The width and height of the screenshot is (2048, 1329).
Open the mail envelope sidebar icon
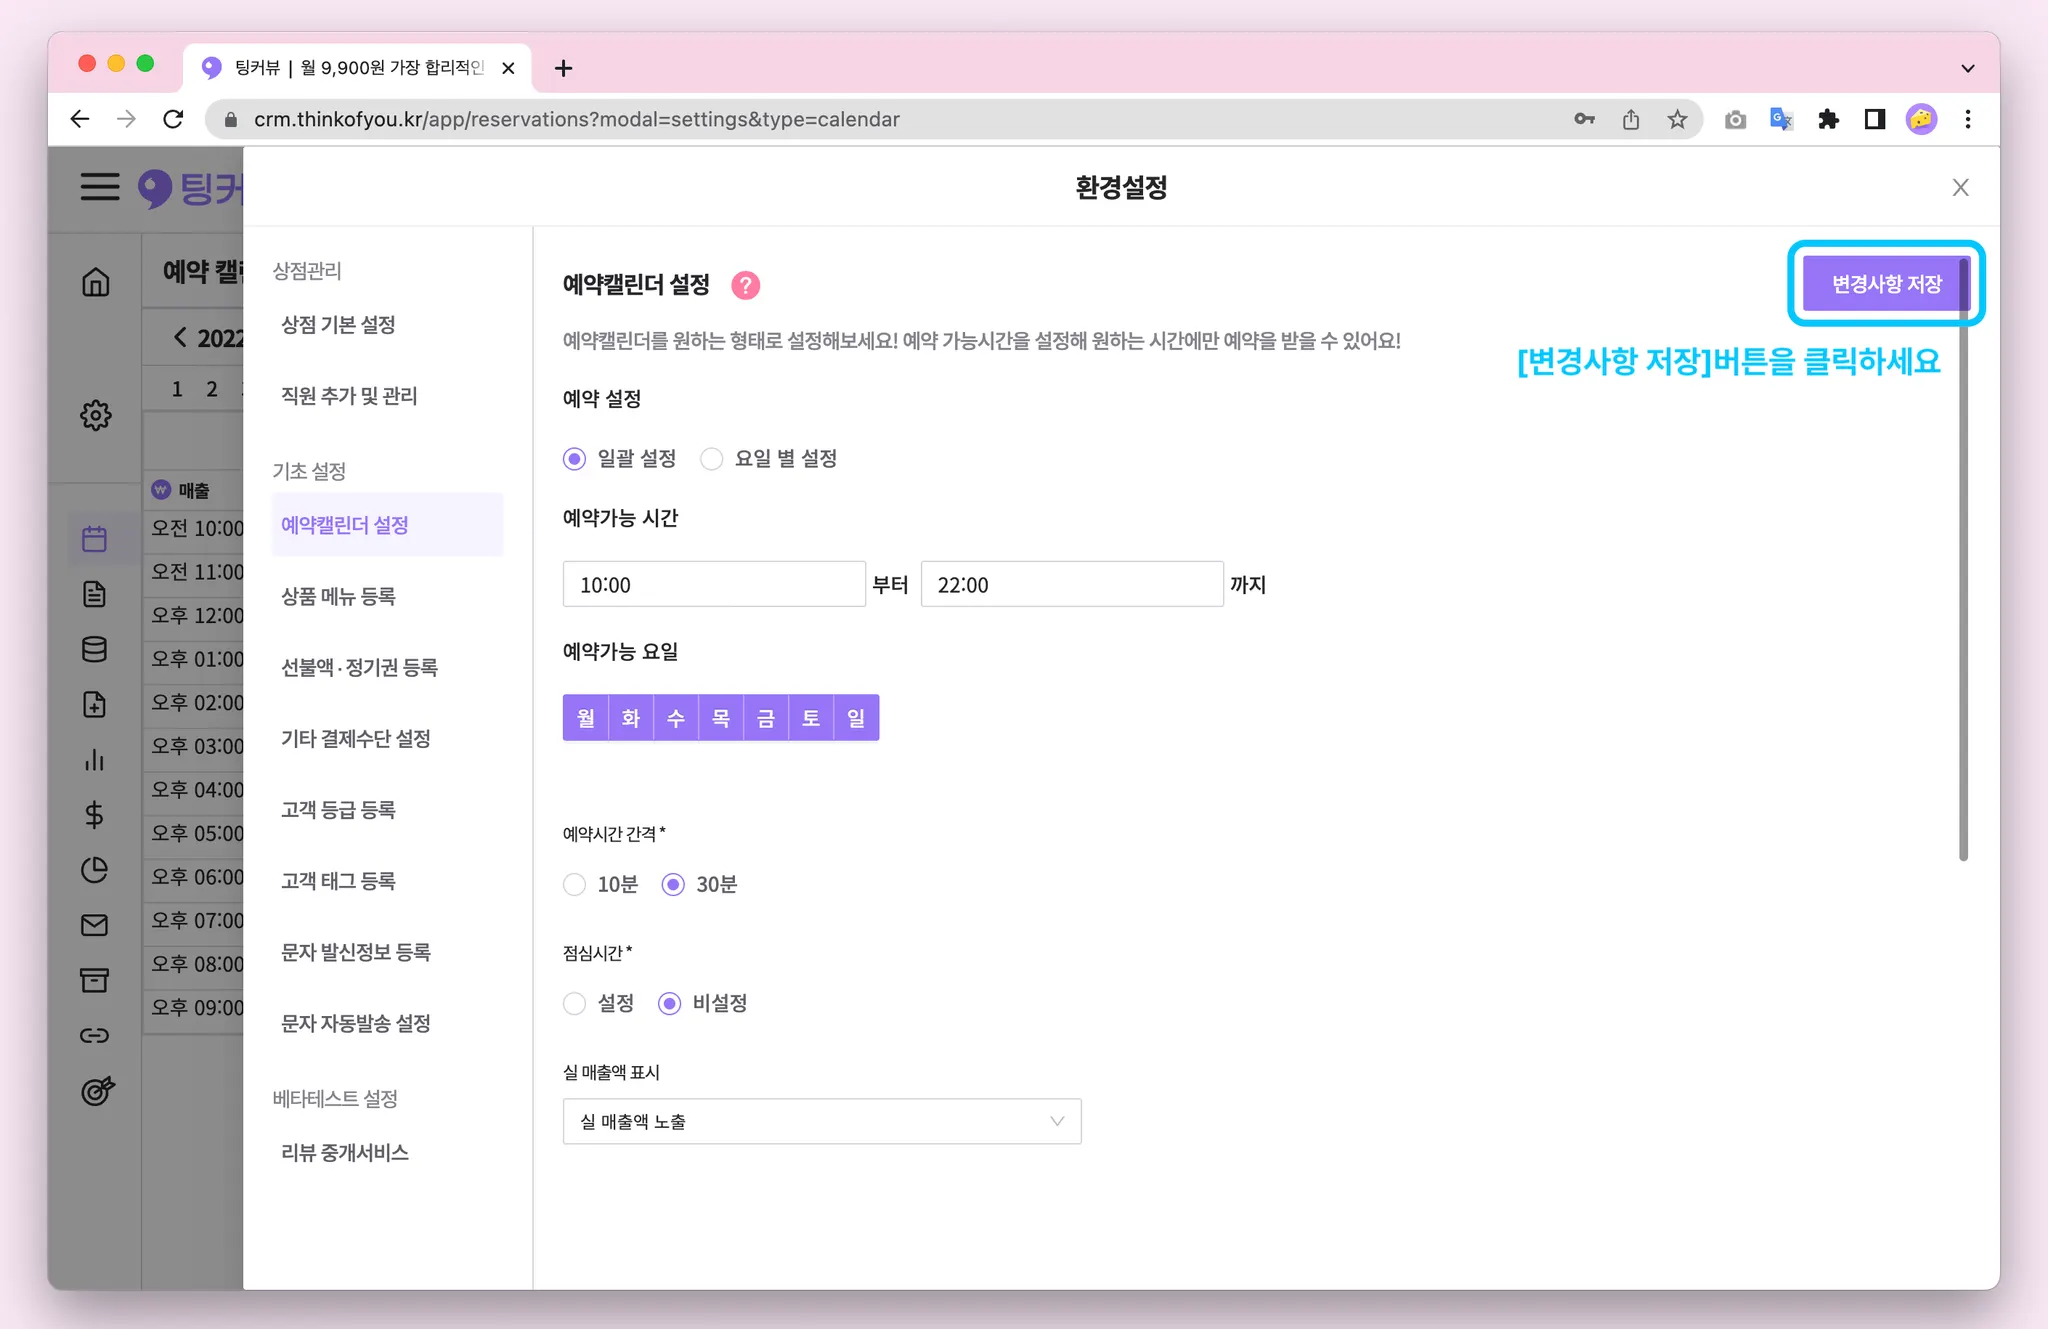(x=95, y=925)
